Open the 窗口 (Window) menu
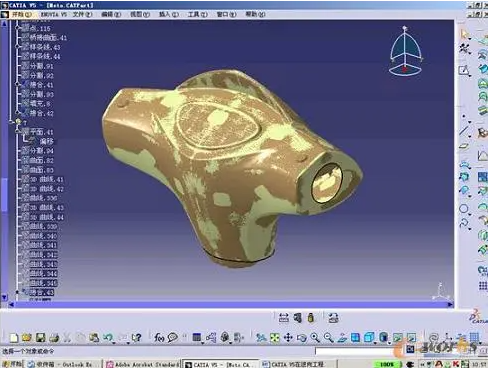 [226, 14]
